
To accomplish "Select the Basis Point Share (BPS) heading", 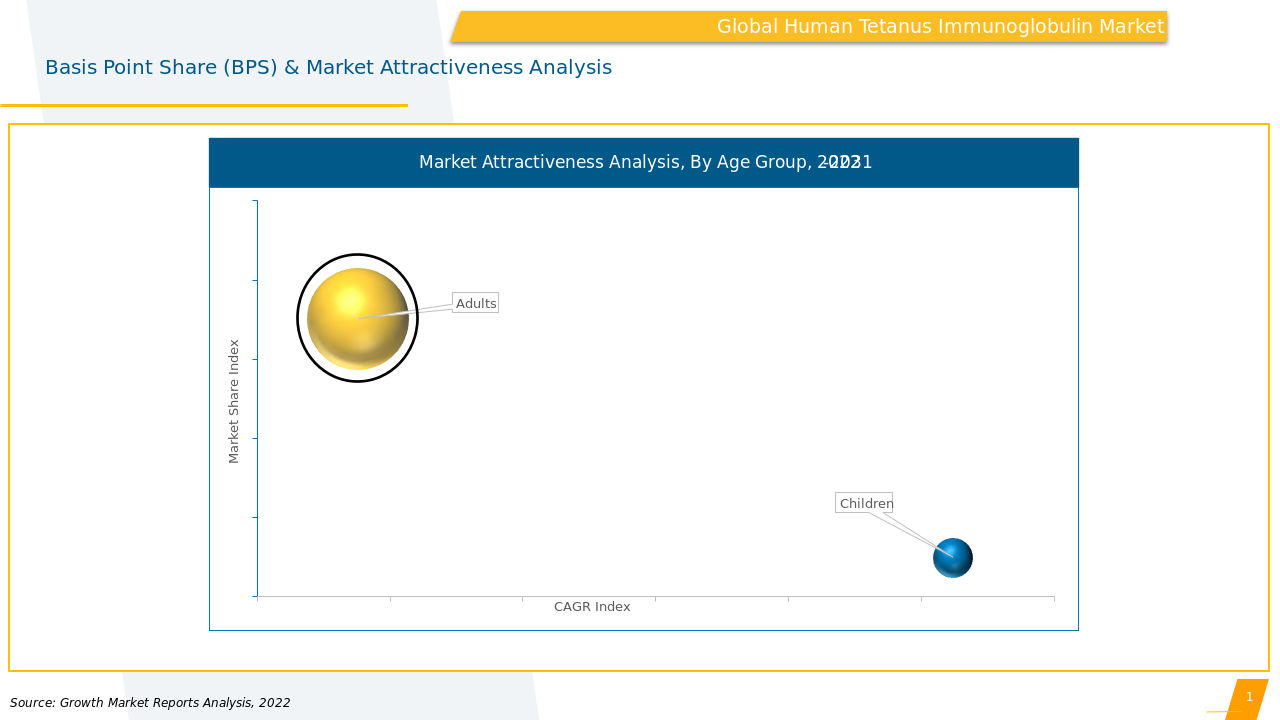I will click(x=328, y=68).
